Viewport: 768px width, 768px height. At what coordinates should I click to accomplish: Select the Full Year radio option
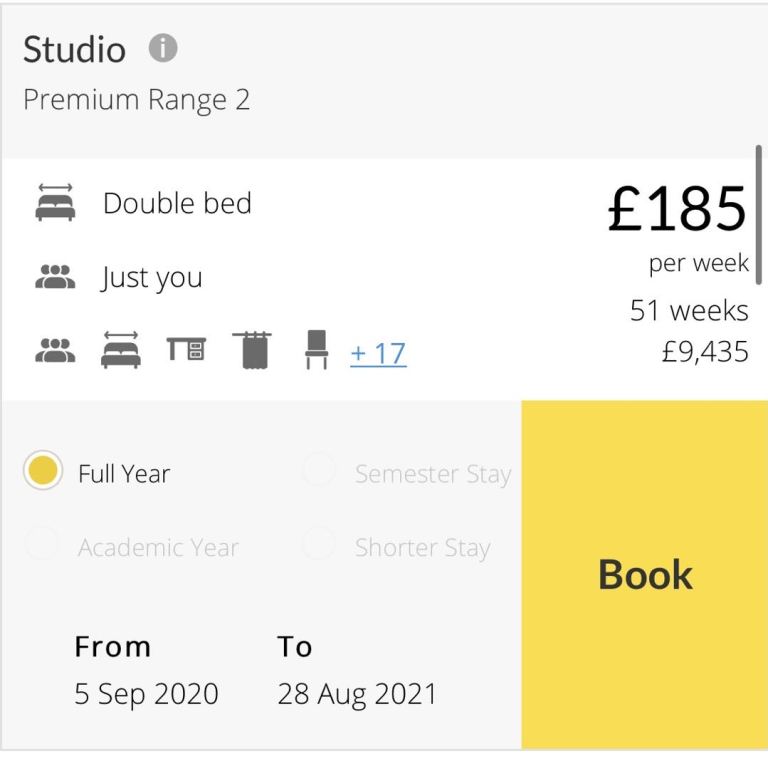point(43,470)
